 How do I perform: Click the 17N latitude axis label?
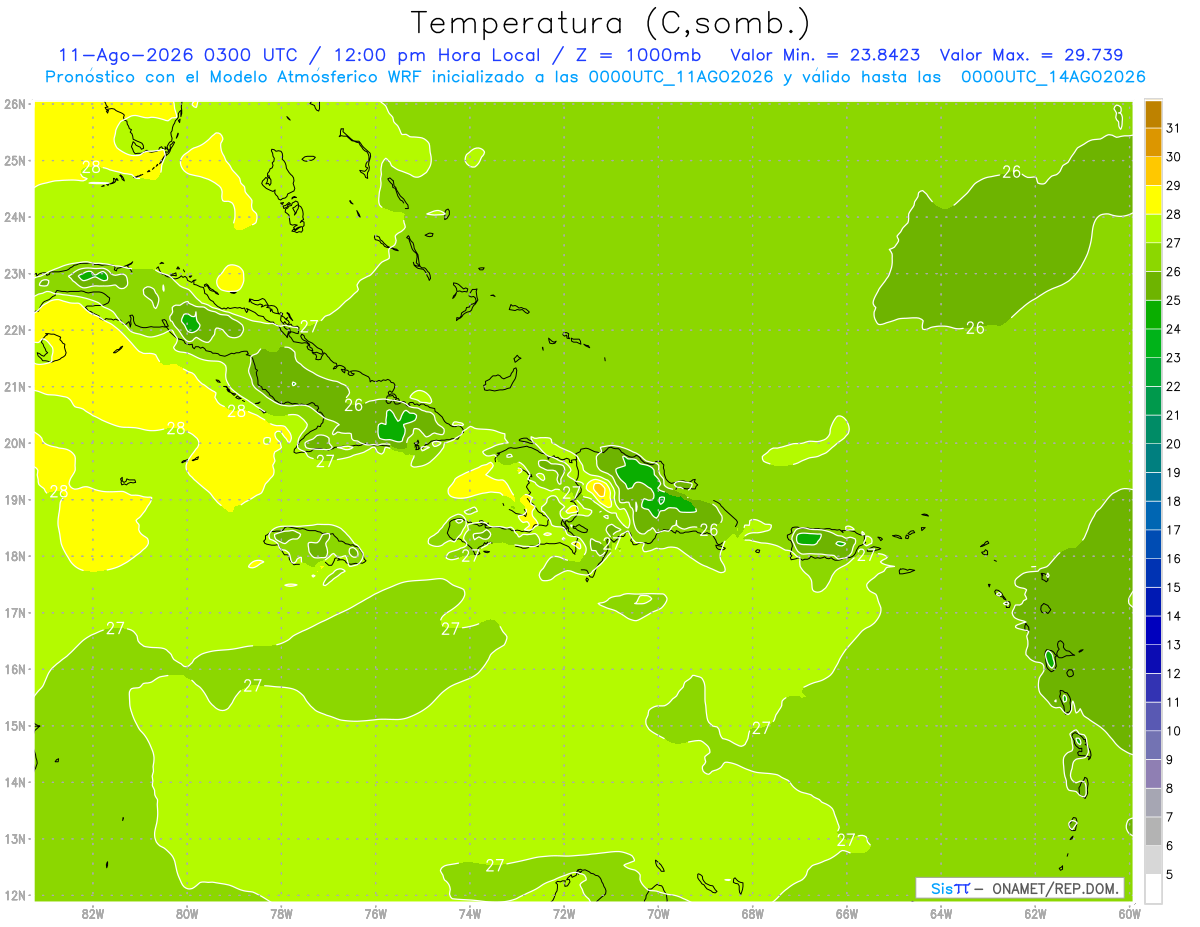(15, 612)
